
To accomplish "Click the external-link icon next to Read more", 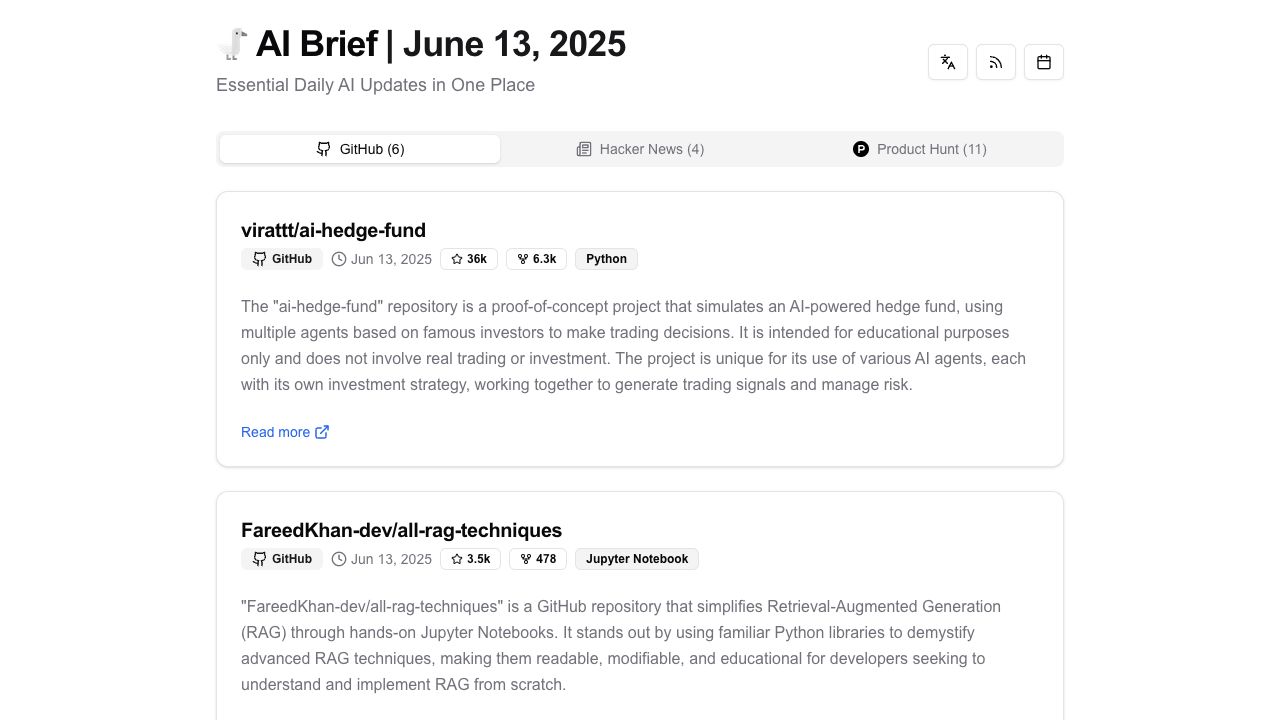I will pyautogui.click(x=321, y=431).
